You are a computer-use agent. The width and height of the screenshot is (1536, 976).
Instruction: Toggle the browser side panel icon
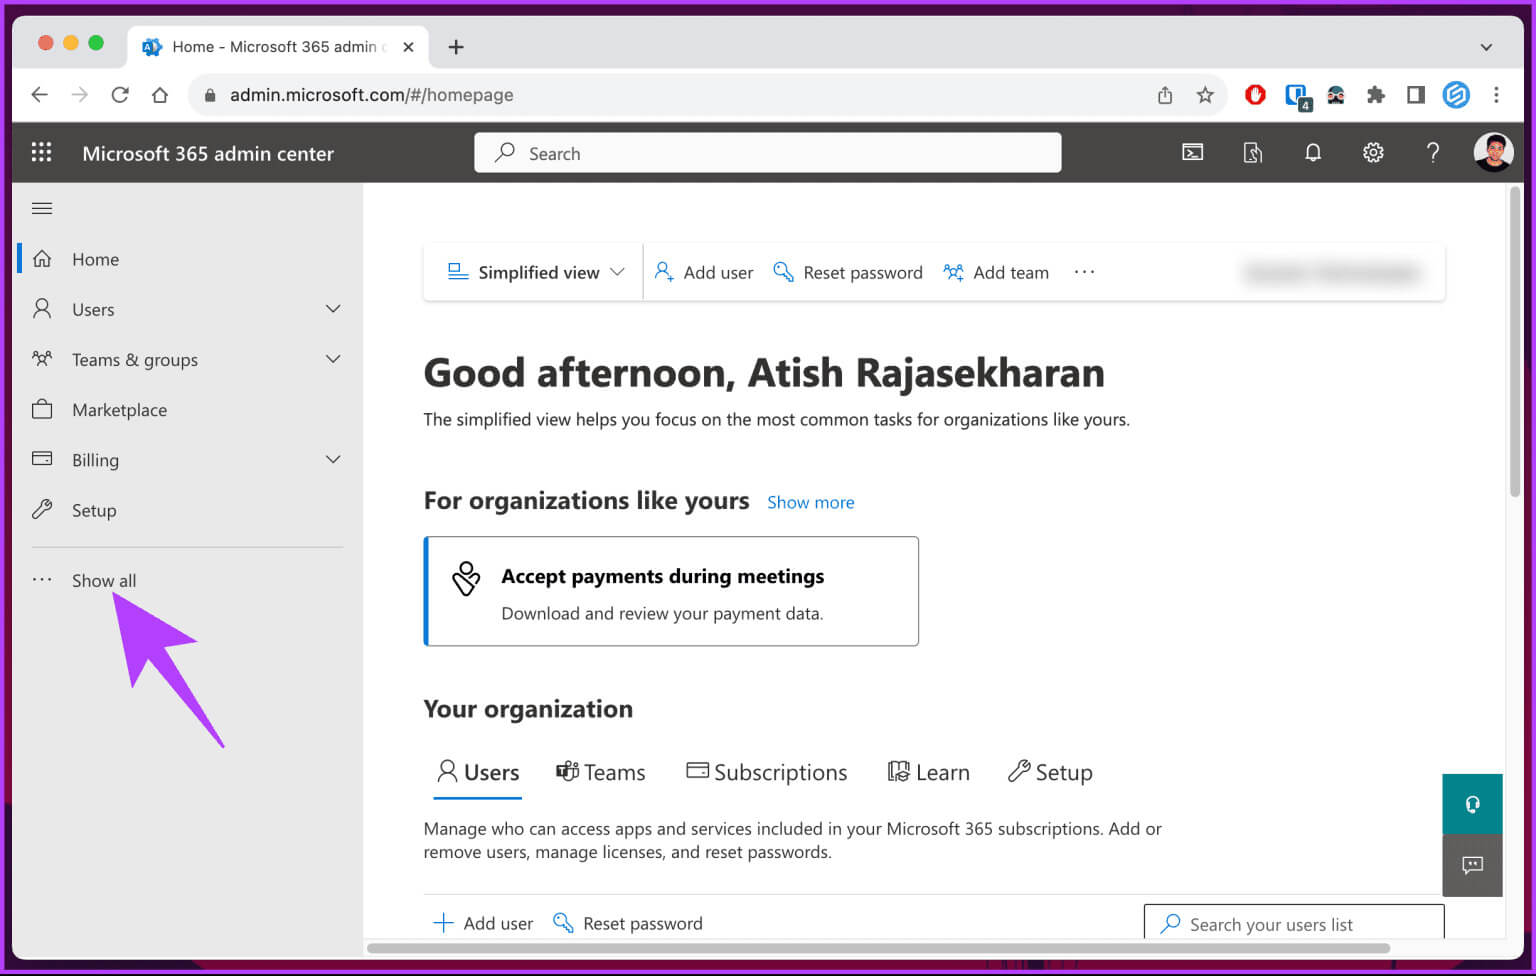point(1416,95)
